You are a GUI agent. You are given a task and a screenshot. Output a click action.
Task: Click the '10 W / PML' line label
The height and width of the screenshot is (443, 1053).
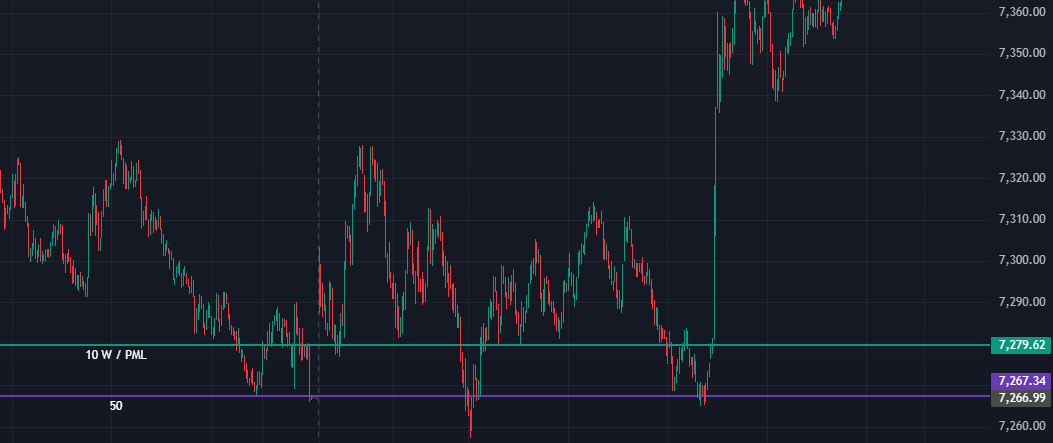(x=116, y=355)
